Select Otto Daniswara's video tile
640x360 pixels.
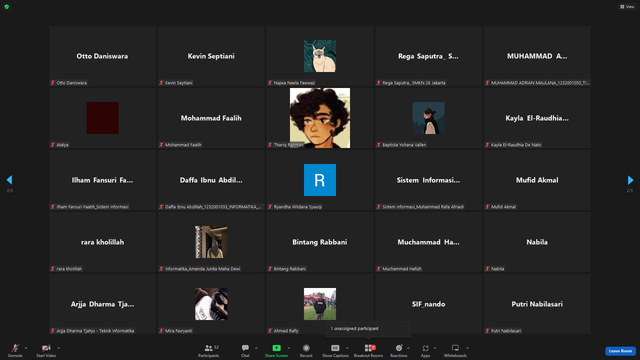(x=102, y=56)
